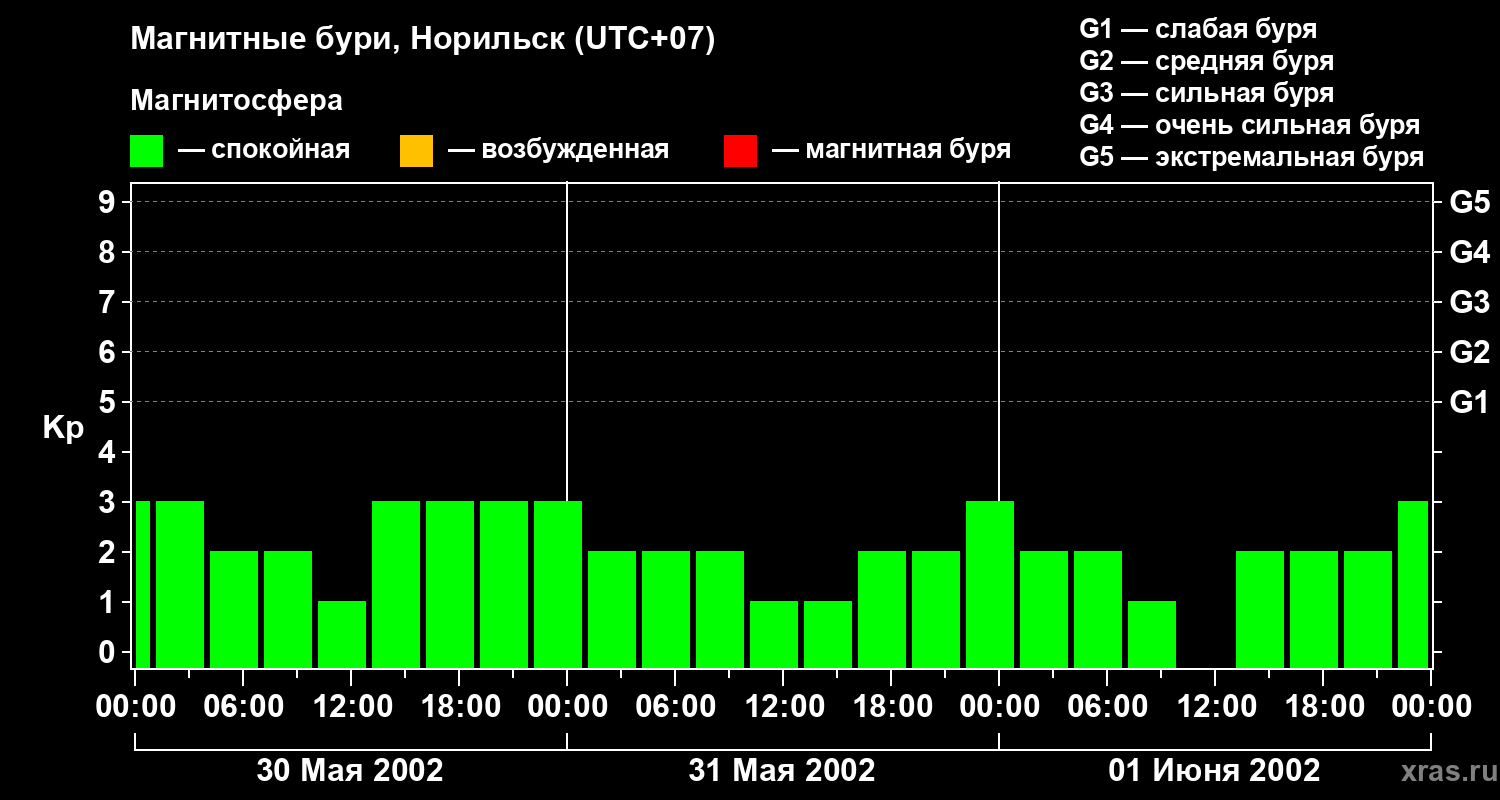Click the Kp axis value 9
The width and height of the screenshot is (1500, 800).
coord(109,202)
